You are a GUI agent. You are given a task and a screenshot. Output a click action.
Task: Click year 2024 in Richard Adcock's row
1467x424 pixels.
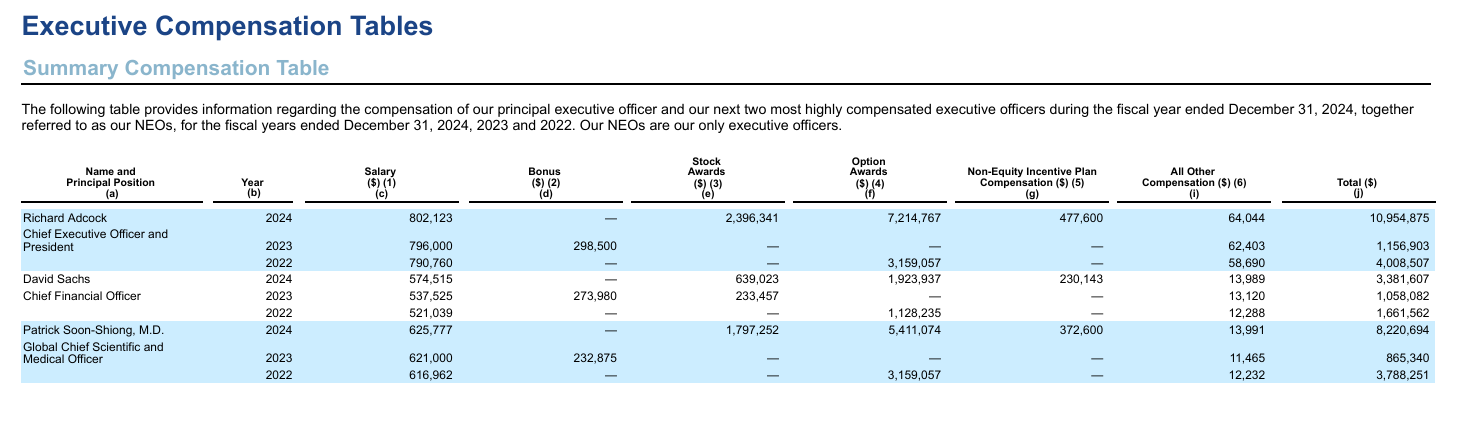click(279, 217)
